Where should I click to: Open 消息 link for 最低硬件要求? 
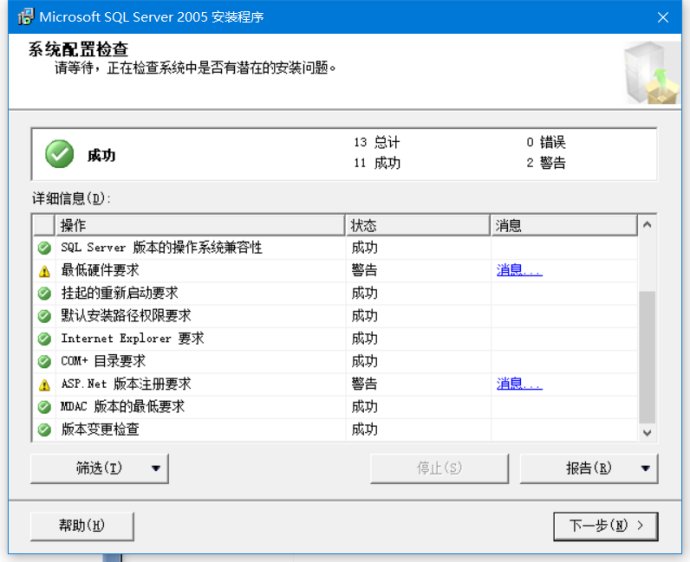[519, 270]
